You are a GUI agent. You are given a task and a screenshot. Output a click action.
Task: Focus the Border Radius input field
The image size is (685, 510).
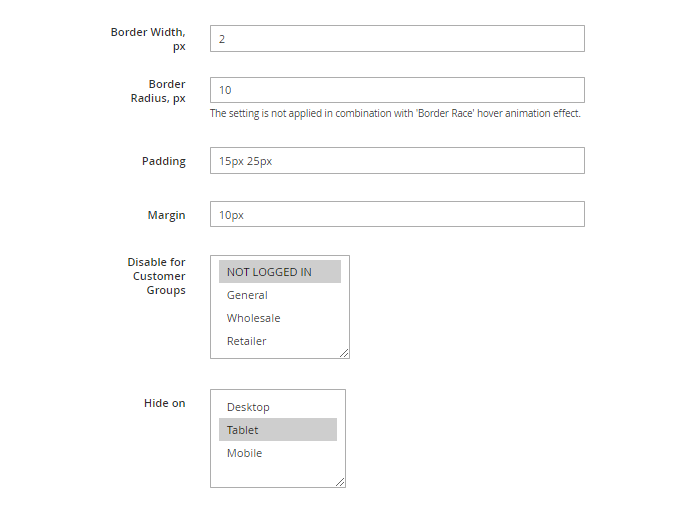click(396, 90)
